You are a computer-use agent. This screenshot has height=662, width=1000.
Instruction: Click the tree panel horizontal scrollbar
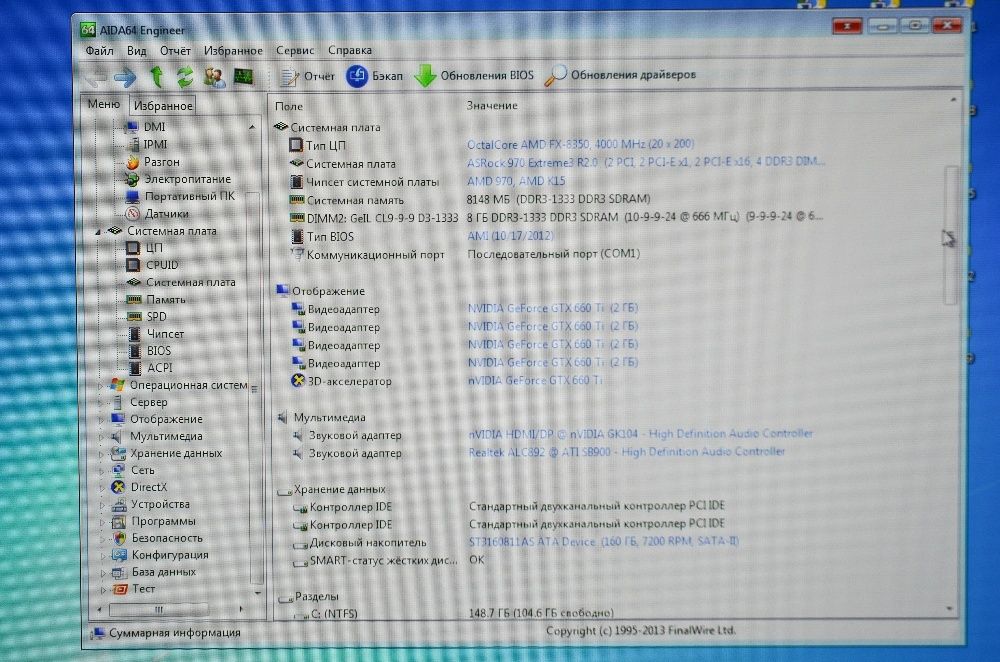pos(169,609)
